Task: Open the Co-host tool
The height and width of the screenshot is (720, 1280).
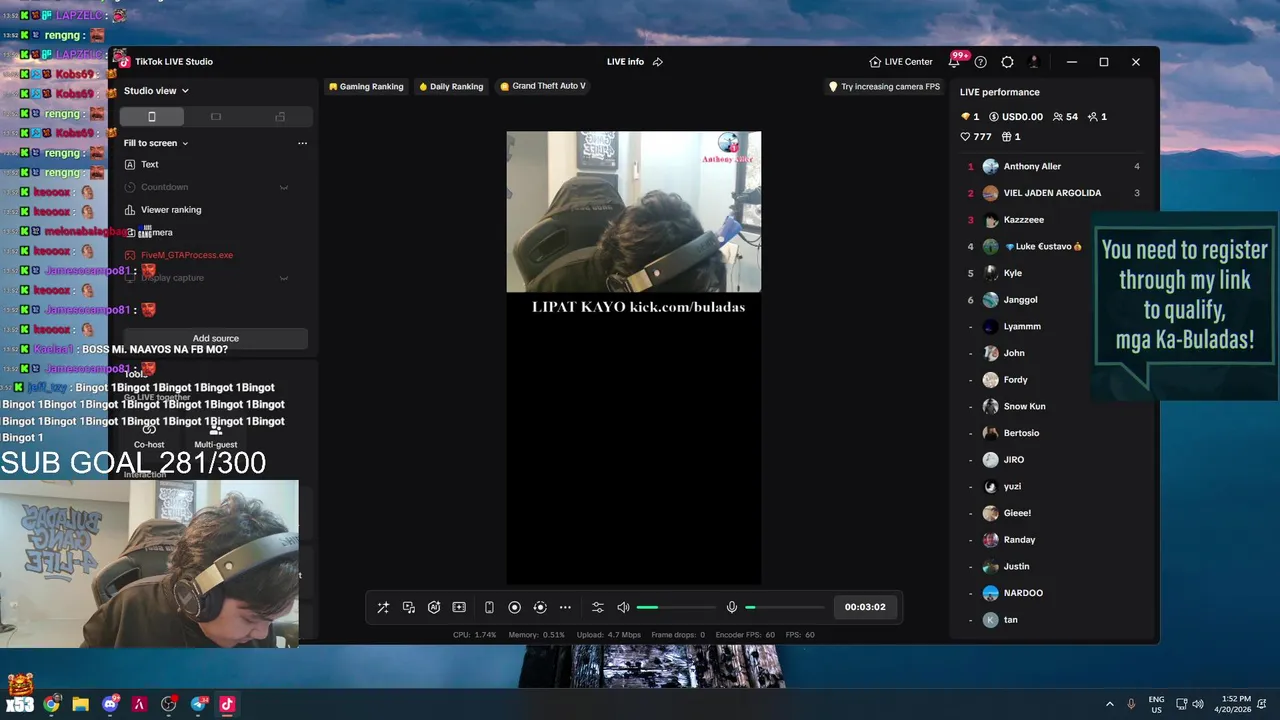Action: [149, 436]
